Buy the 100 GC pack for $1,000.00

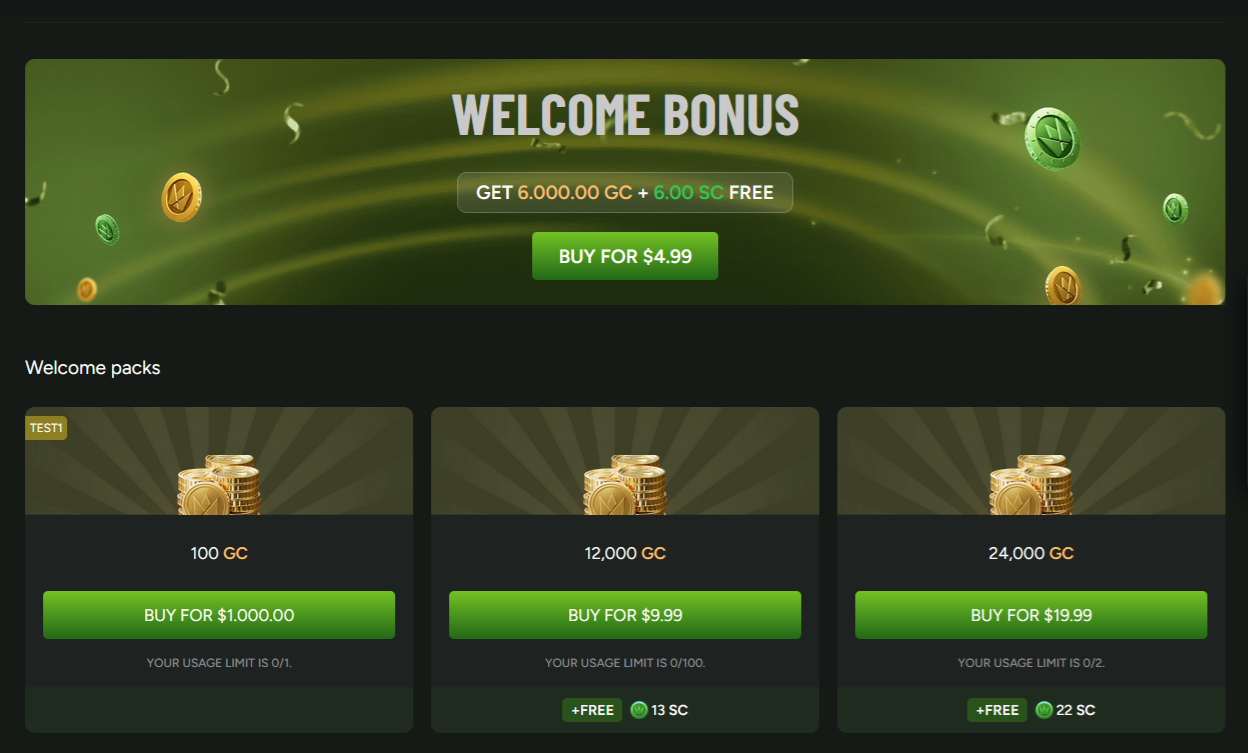pos(219,615)
